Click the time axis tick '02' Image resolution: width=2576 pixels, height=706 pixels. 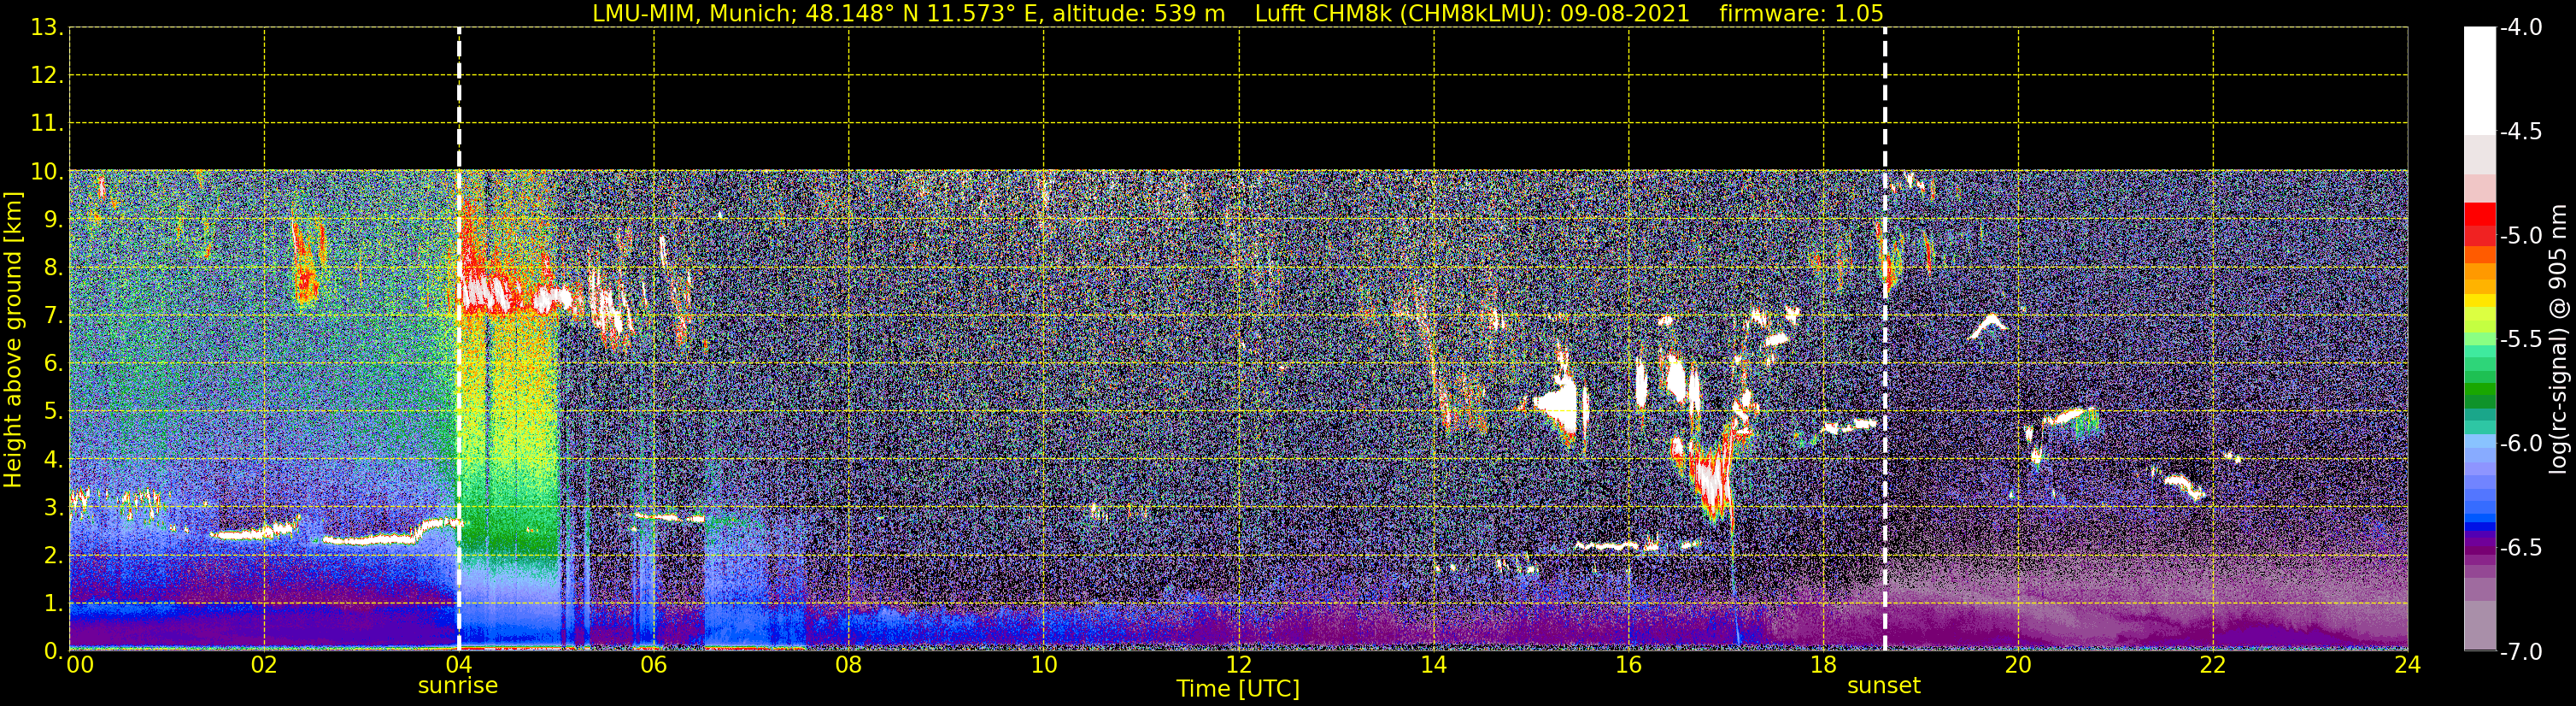point(264,665)
